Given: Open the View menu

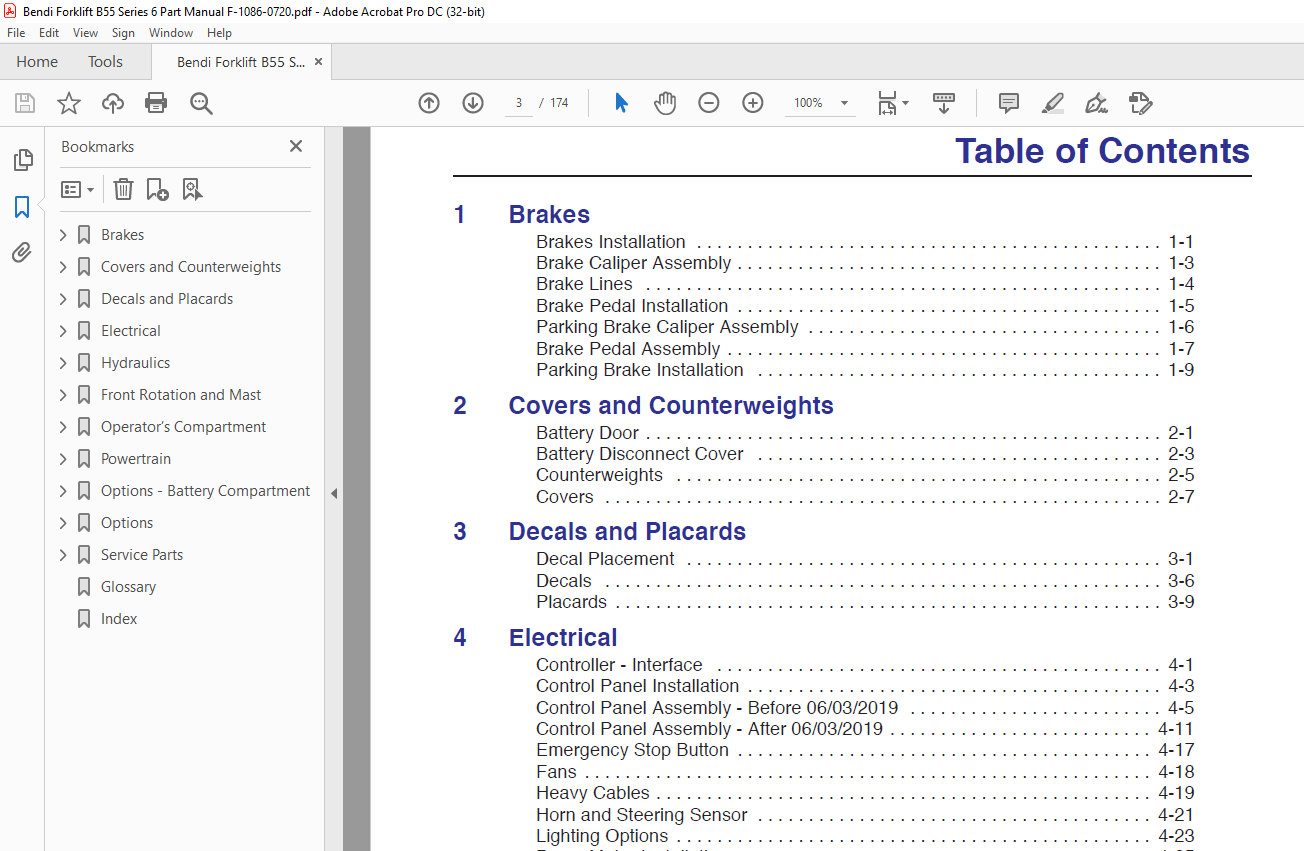Looking at the screenshot, I should [86, 33].
